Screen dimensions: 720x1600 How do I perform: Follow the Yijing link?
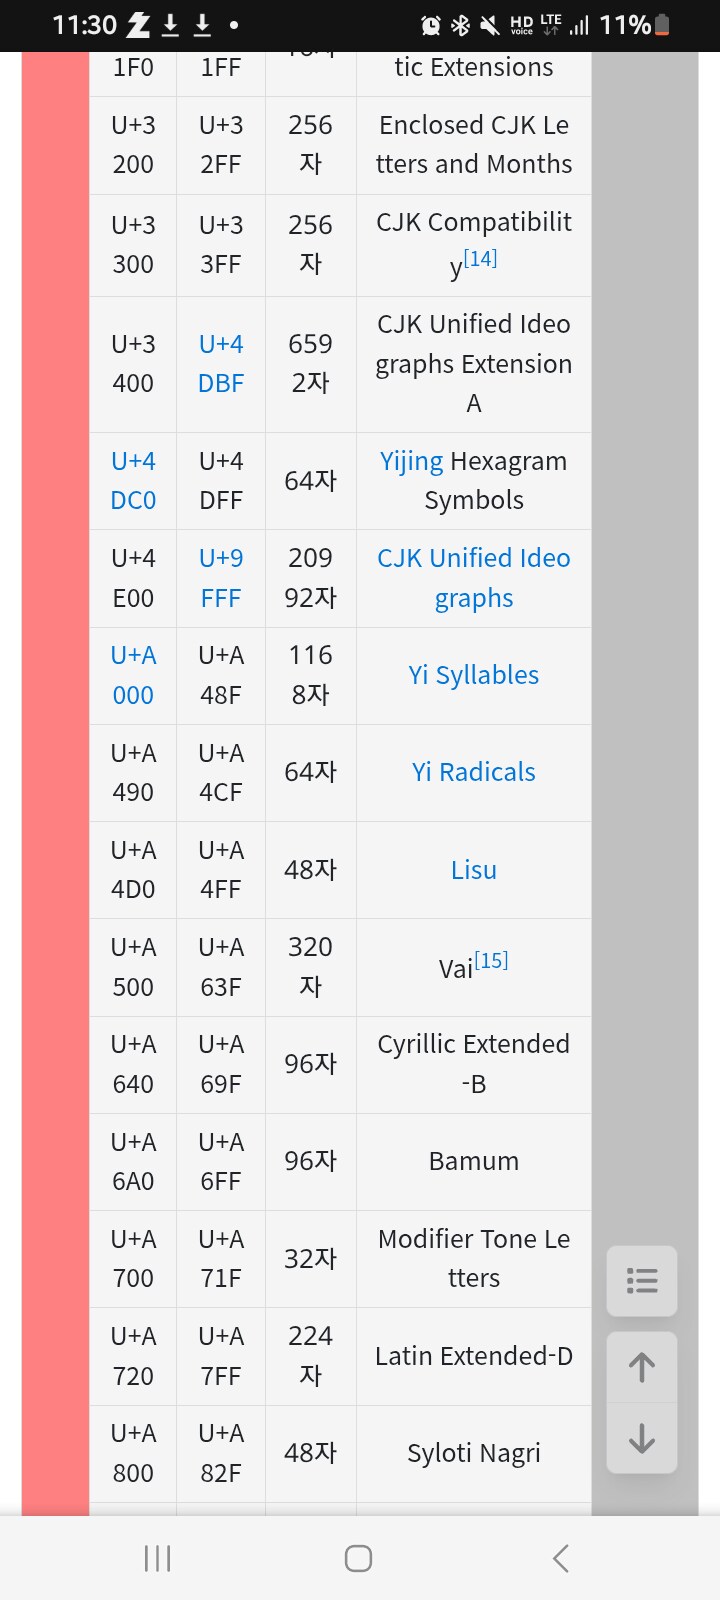[411, 461]
